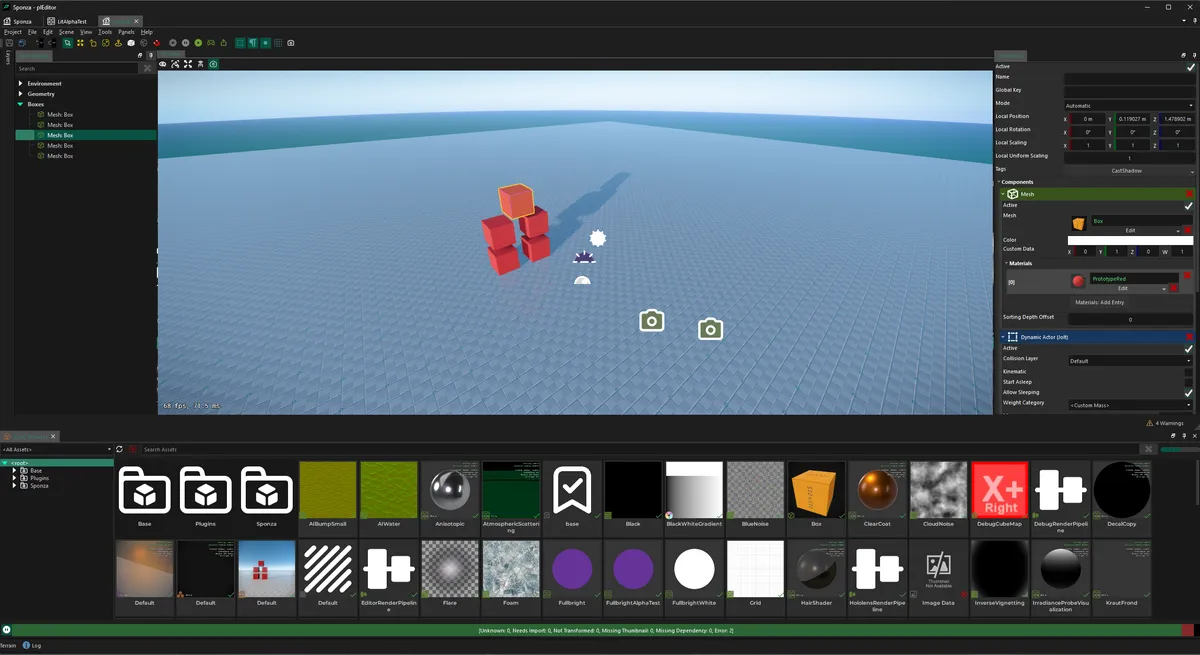Activate the yellow translate gizmo tool

point(80,43)
